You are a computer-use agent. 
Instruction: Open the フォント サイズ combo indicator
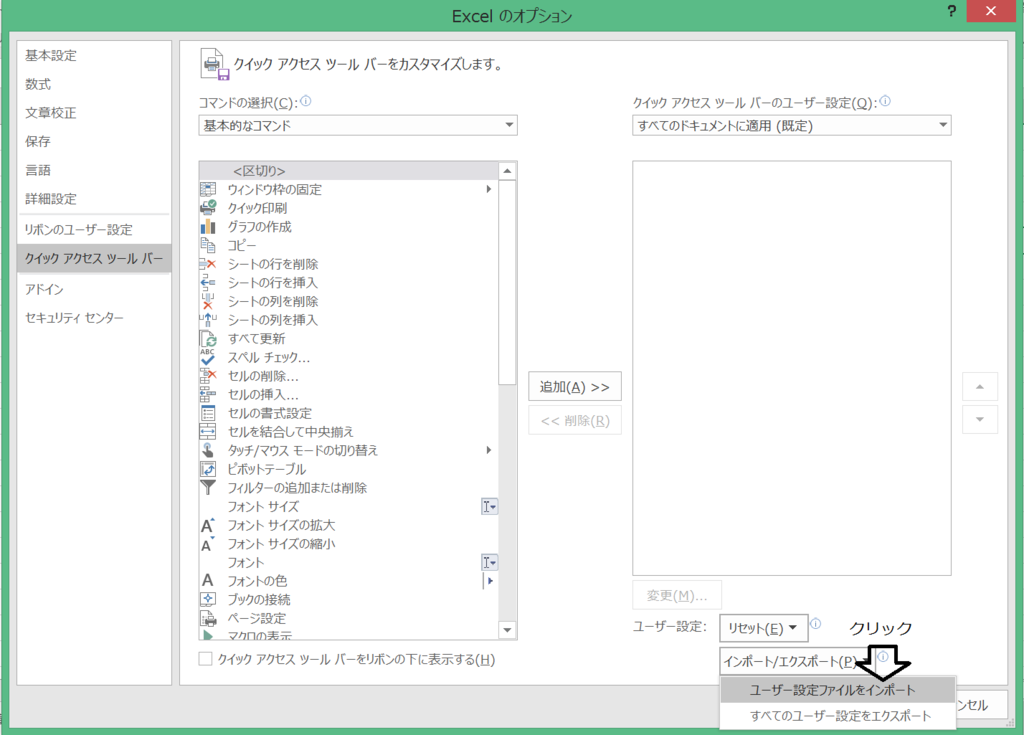coord(489,506)
